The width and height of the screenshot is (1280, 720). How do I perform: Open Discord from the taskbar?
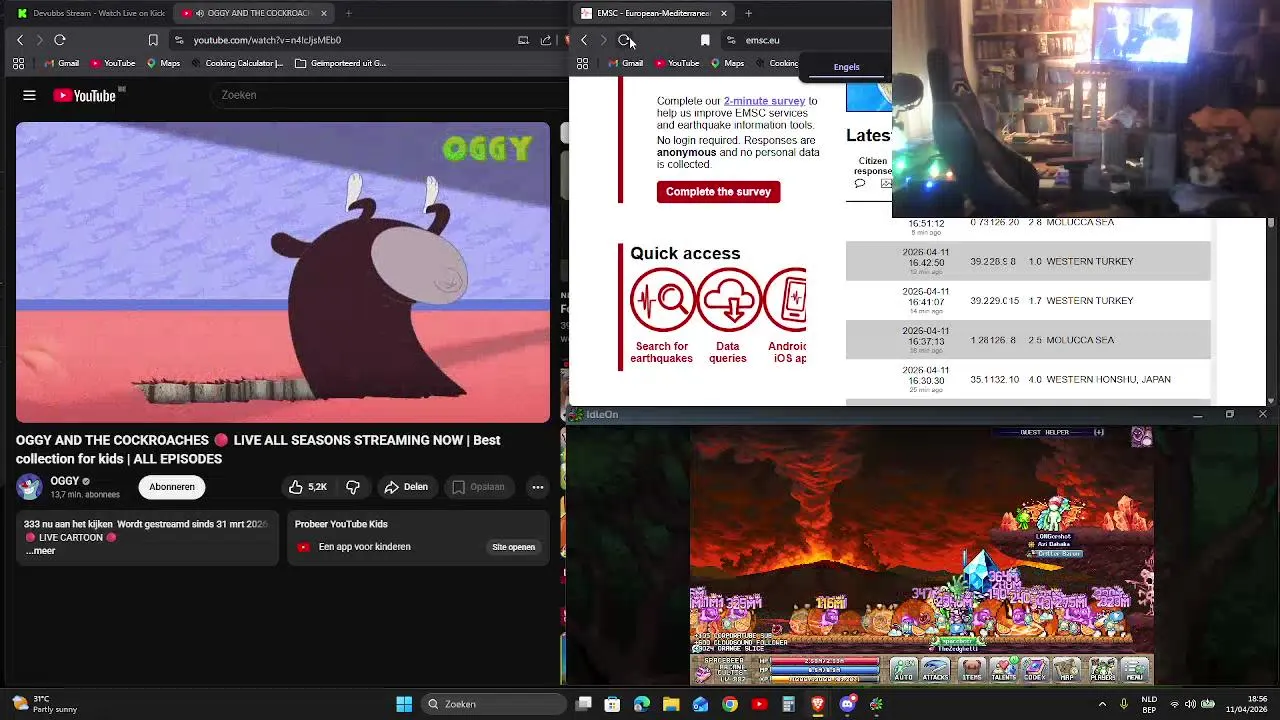[848, 704]
